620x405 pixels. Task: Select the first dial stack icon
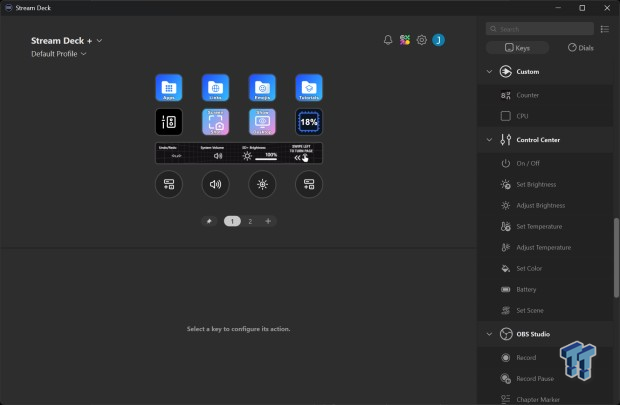point(169,184)
